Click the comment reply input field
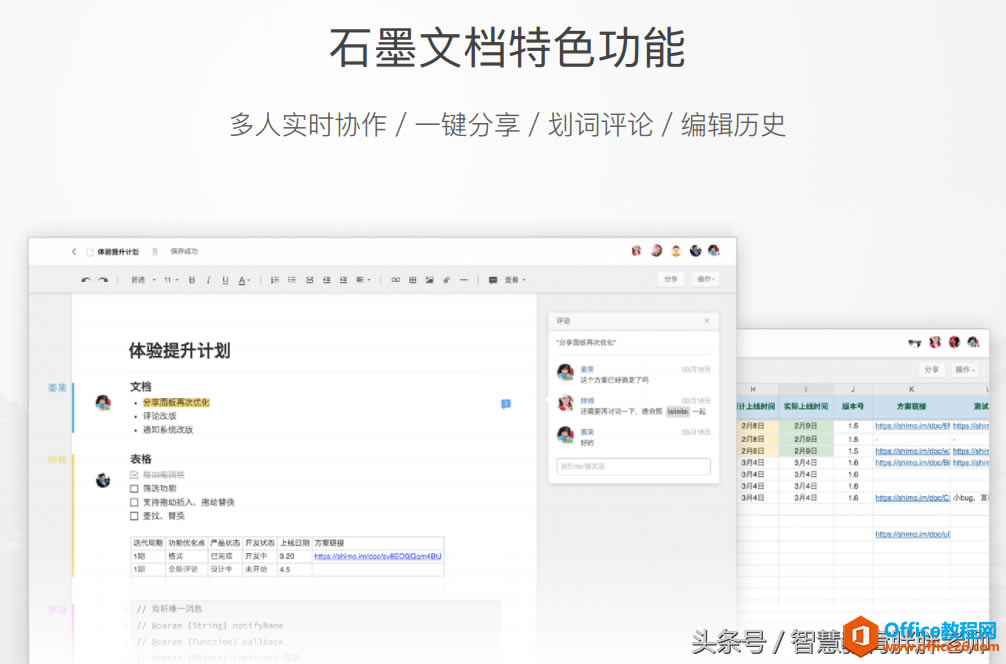Viewport: 1006px width, 664px height. 633,466
